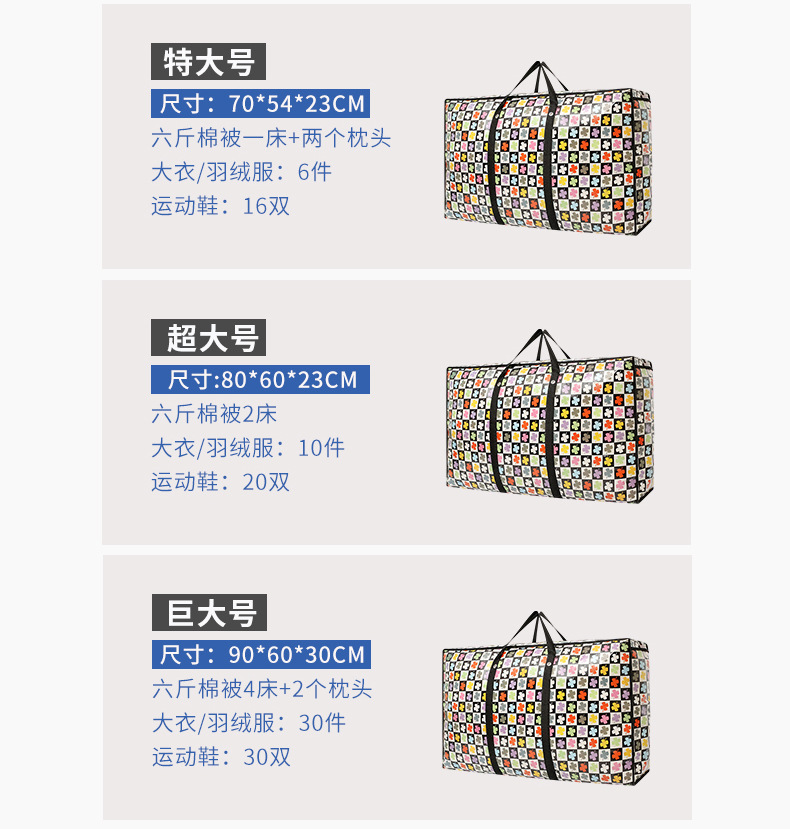Select the 巨大号 size label
790x829 pixels.
(x=209, y=613)
